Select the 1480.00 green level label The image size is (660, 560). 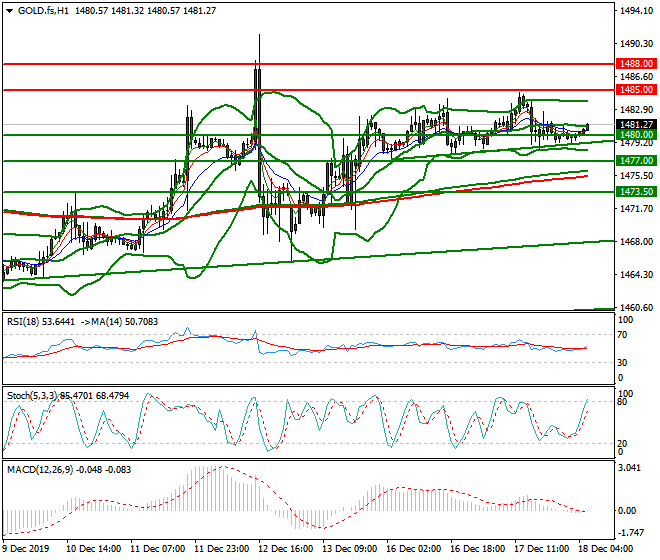[x=636, y=135]
